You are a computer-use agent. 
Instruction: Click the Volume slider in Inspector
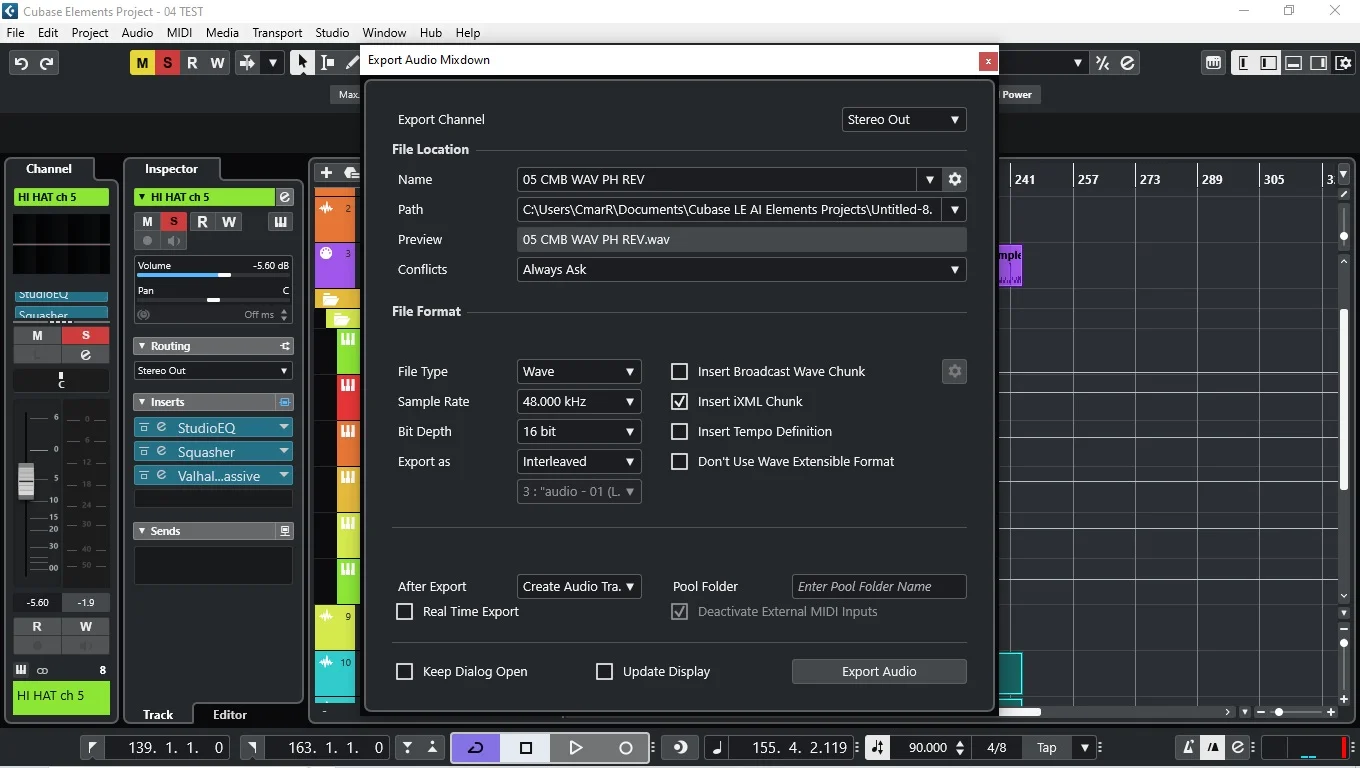coord(212,275)
